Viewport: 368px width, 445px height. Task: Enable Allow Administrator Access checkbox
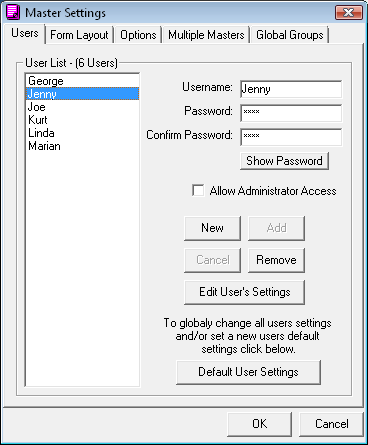(198, 191)
